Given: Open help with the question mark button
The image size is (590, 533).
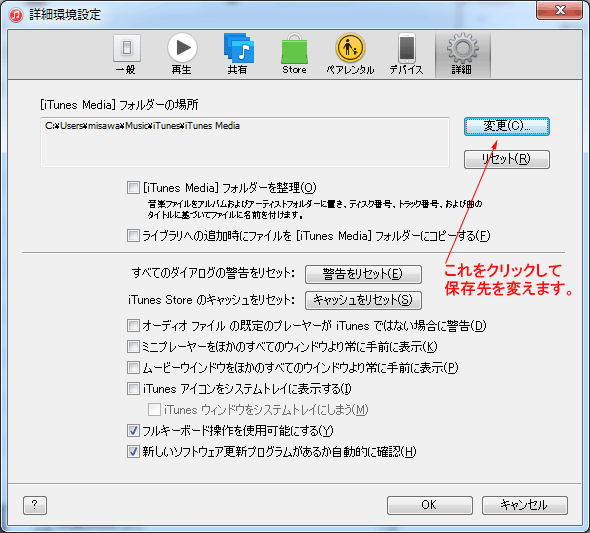Looking at the screenshot, I should (35, 505).
